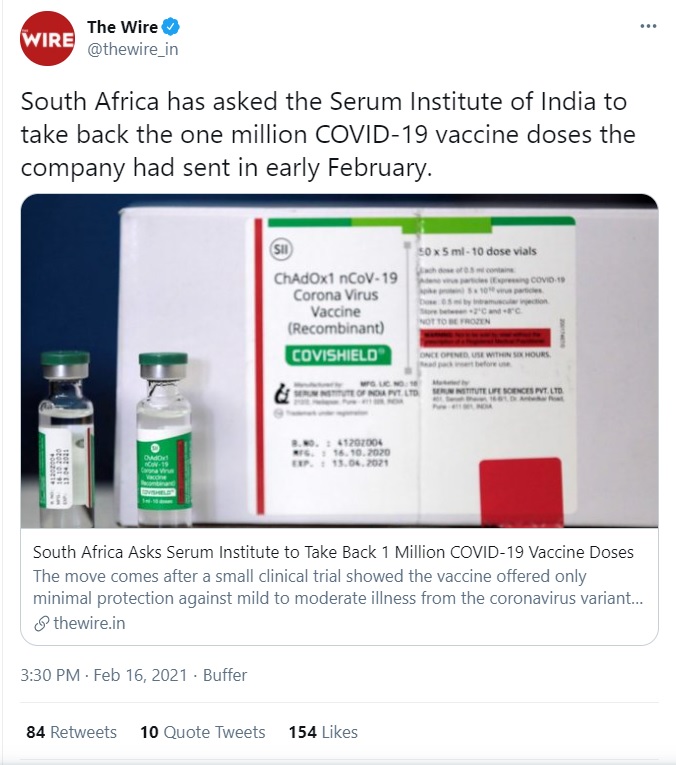Open the article headline about Serum Institute
This screenshot has height=765, width=676.
[333, 552]
